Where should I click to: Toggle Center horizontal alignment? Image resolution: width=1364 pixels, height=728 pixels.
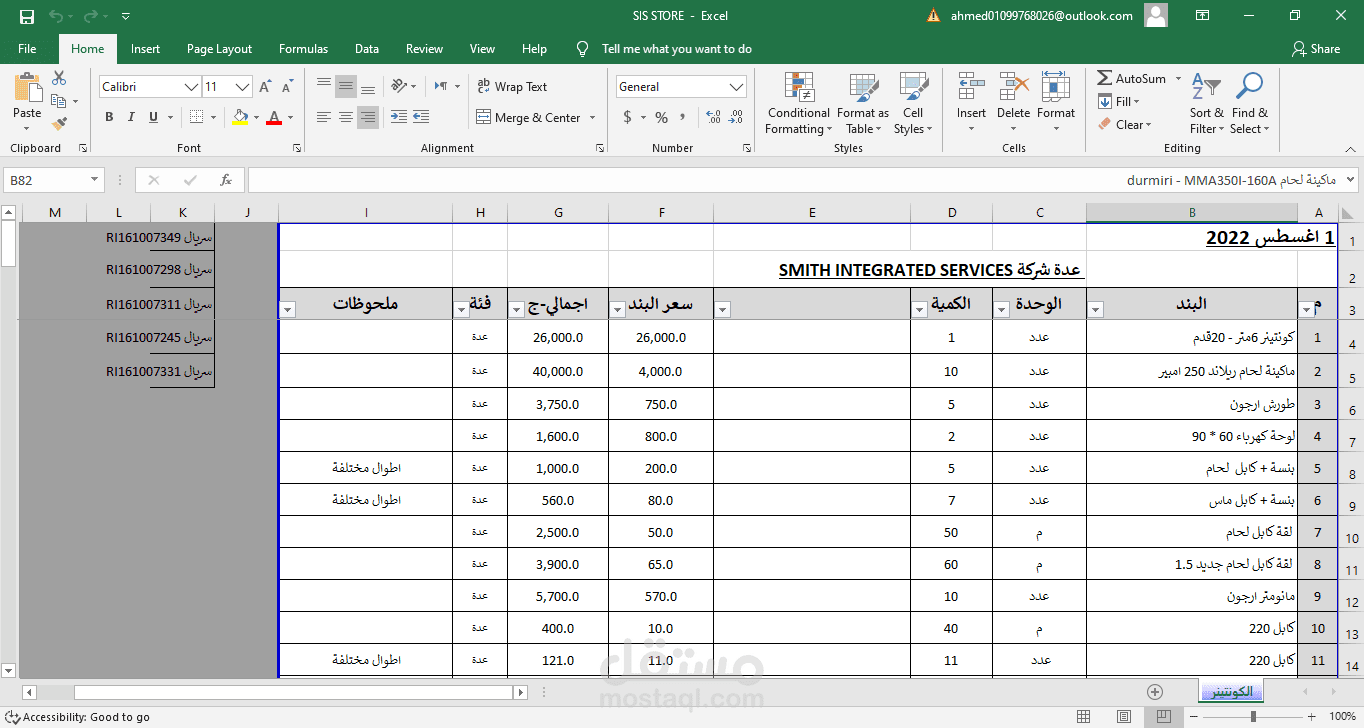pyautogui.click(x=346, y=118)
